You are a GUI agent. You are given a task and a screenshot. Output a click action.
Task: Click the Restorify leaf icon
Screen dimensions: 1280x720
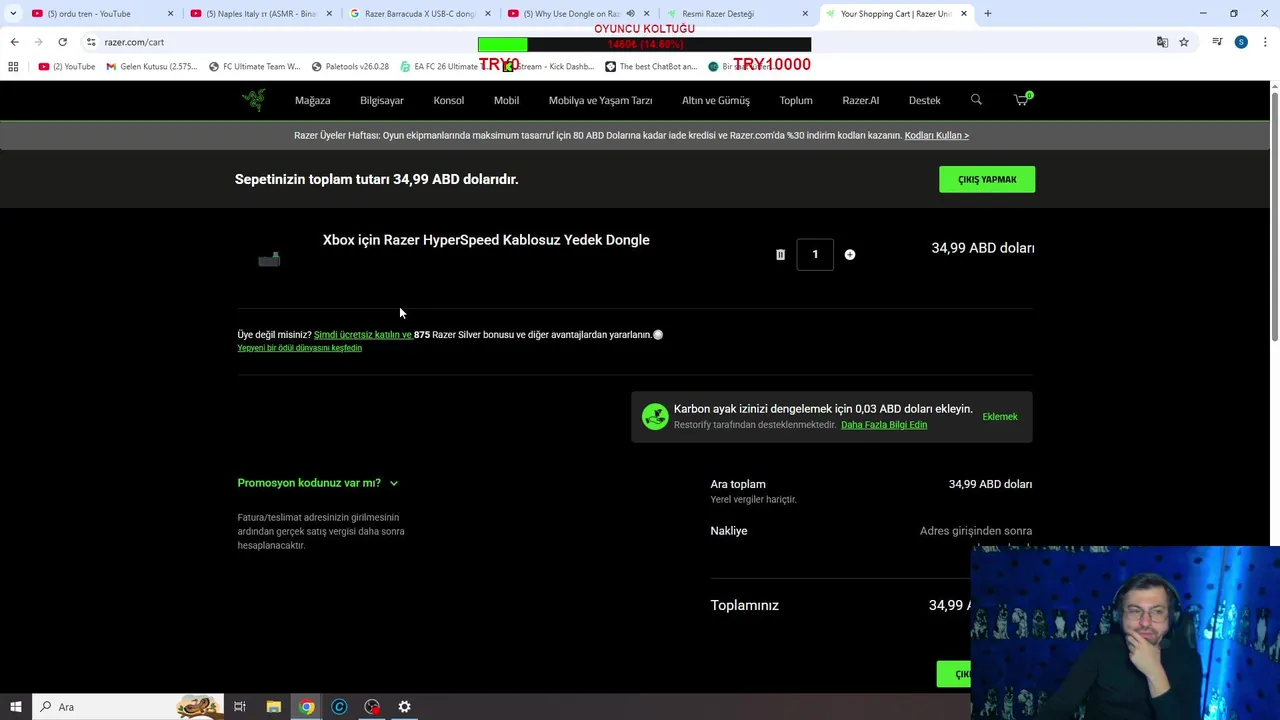655,416
